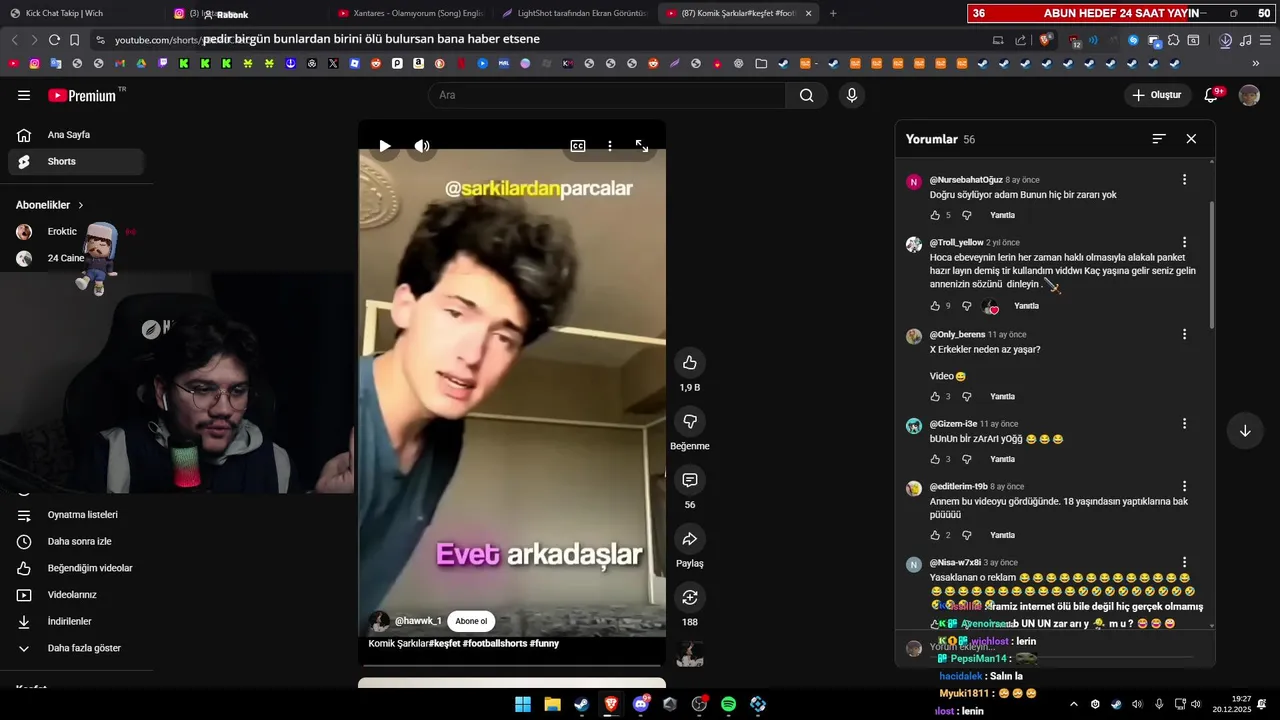Open İndirilenler downloads

[76, 621]
